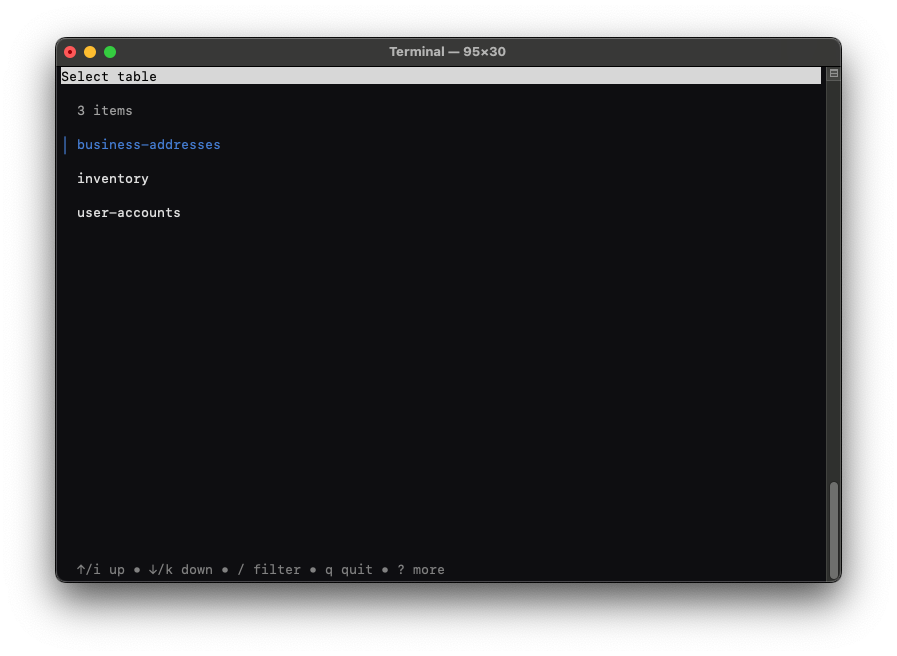The image size is (897, 656).
Task: Click the vertical scrollbar thumb
Action: [833, 530]
